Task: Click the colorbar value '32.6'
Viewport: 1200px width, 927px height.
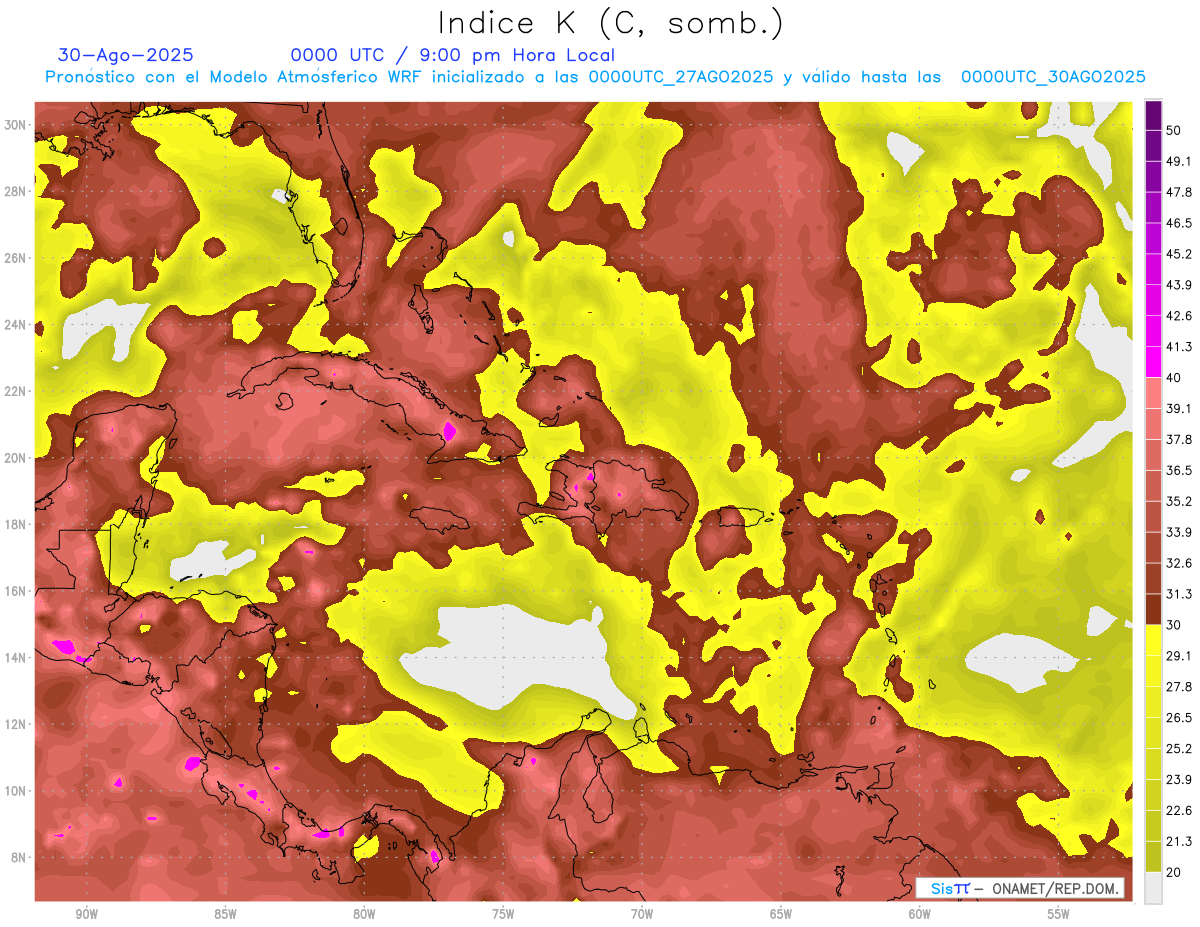Action: pos(1179,563)
